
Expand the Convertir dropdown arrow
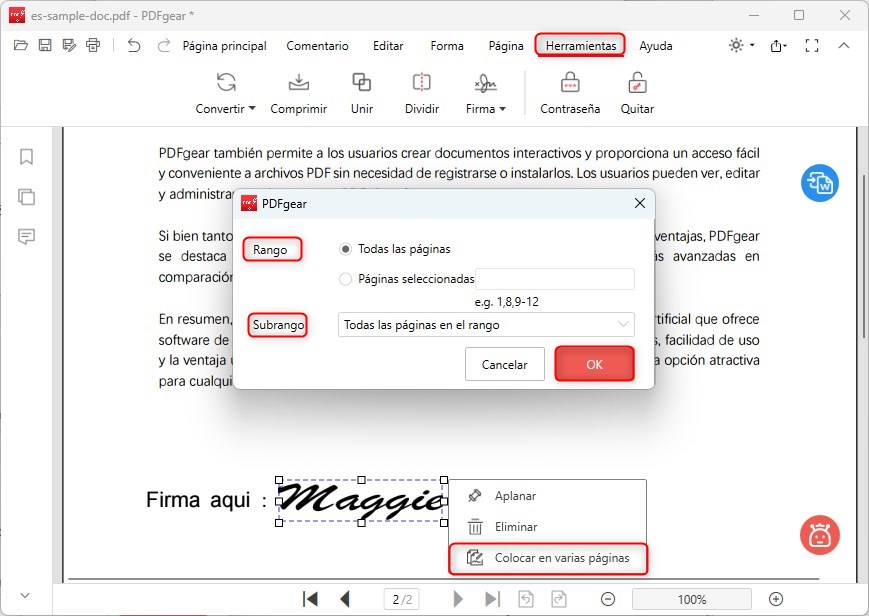tap(252, 109)
